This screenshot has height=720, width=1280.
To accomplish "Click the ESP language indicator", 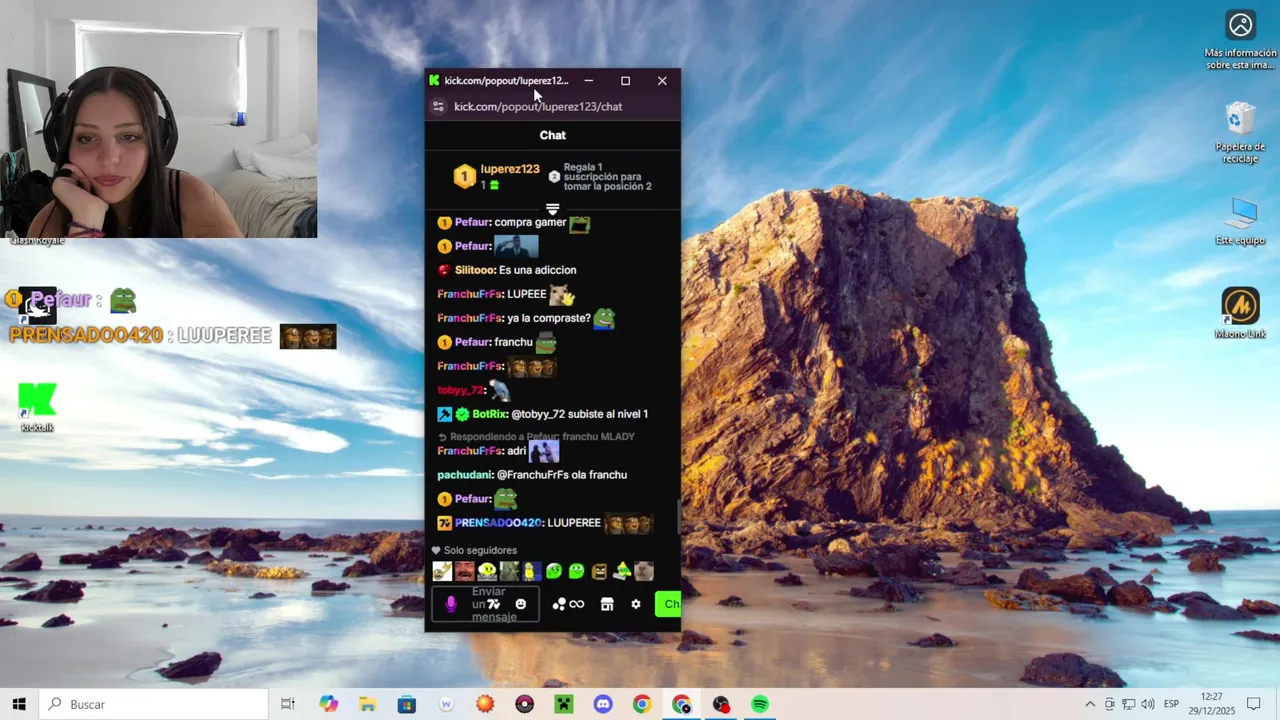I will click(x=1171, y=704).
